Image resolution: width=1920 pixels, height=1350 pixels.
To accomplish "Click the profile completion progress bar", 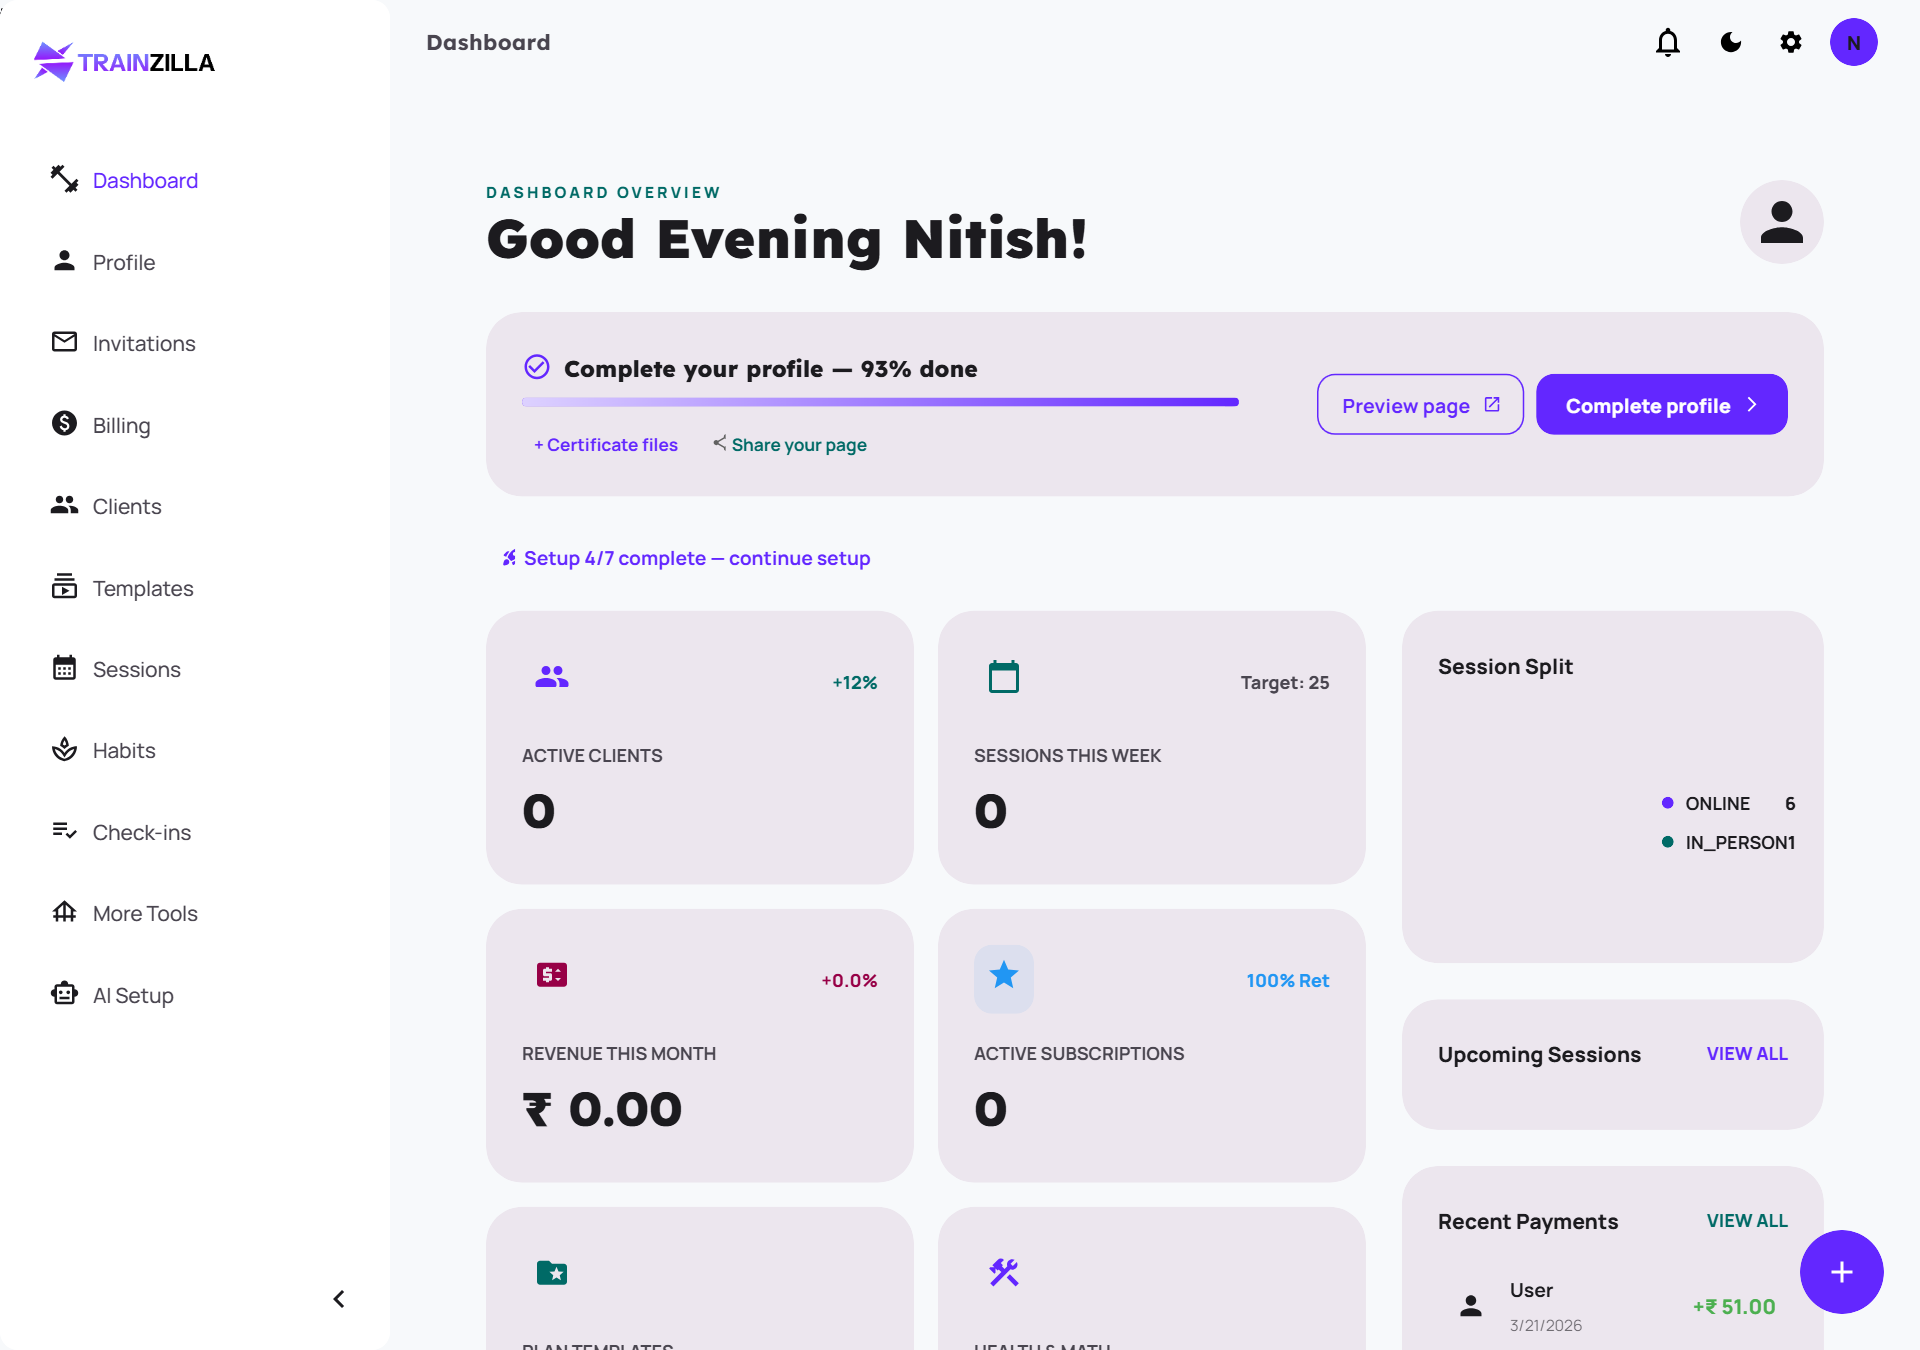I will (880, 402).
